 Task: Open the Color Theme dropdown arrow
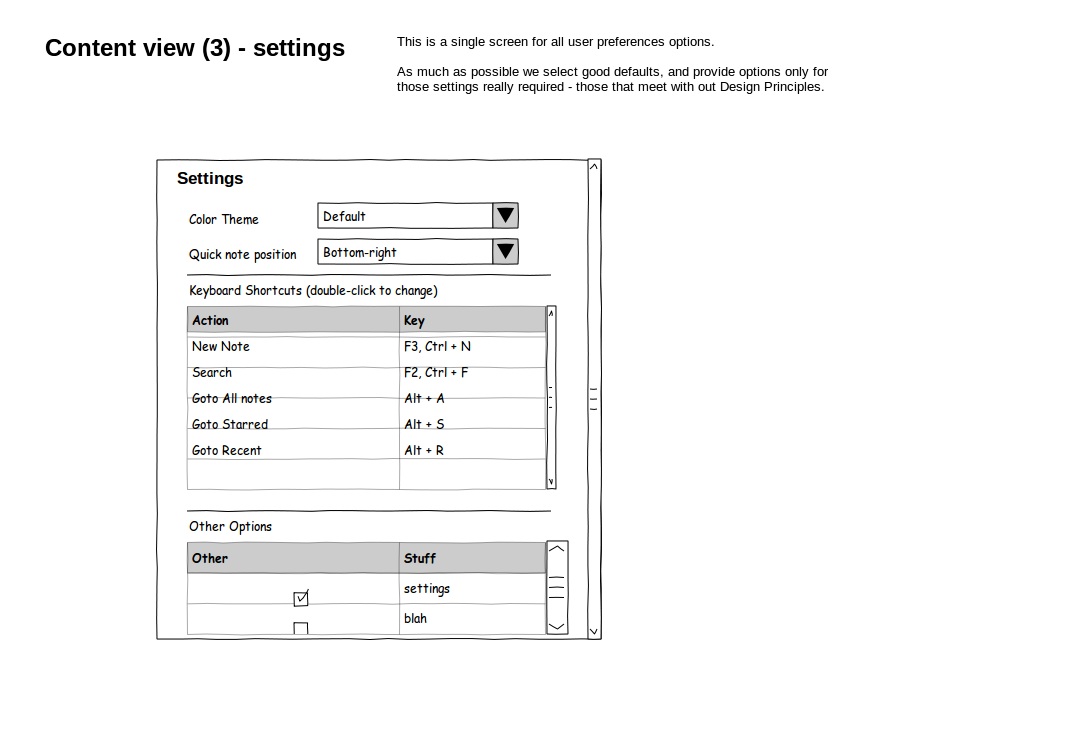coord(505,216)
